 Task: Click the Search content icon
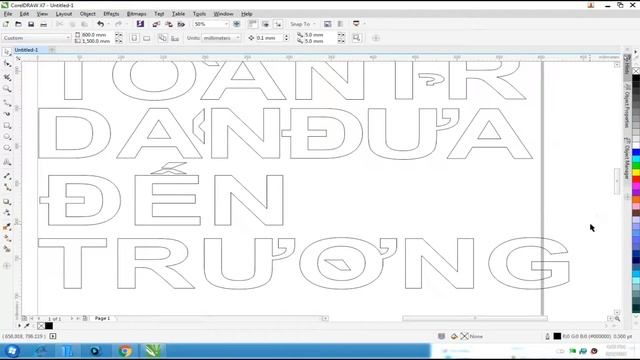(x=140, y=24)
